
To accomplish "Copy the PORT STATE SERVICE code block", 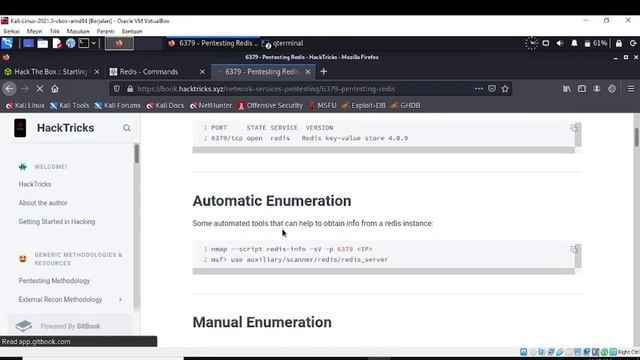I will 574,128.
